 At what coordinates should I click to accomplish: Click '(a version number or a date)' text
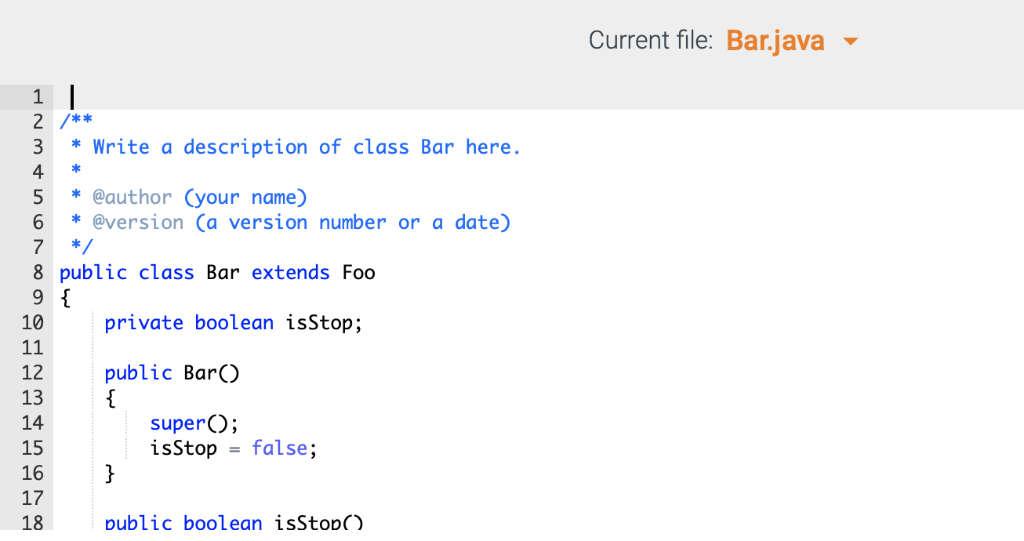pos(353,223)
